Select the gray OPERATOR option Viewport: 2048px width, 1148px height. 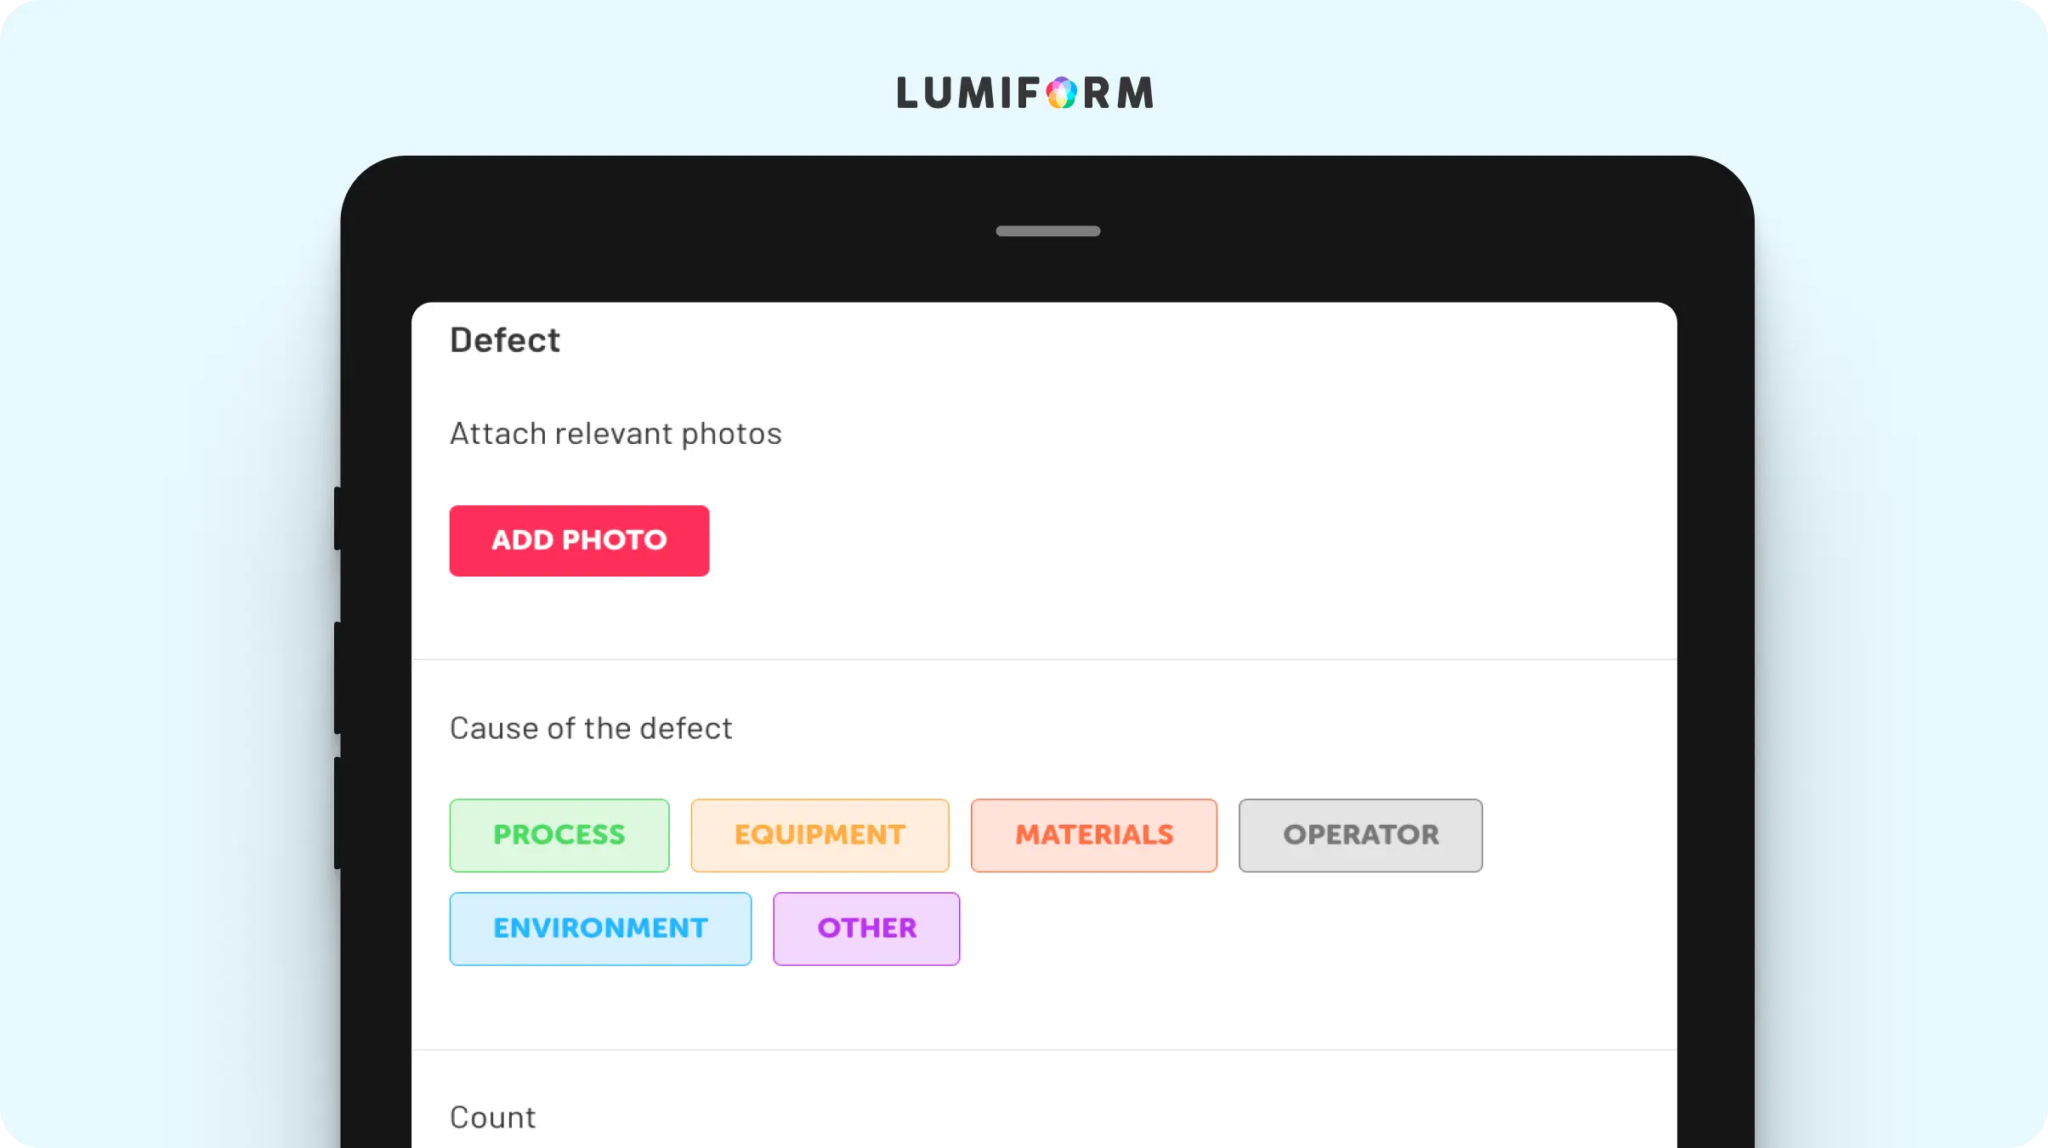(x=1360, y=835)
